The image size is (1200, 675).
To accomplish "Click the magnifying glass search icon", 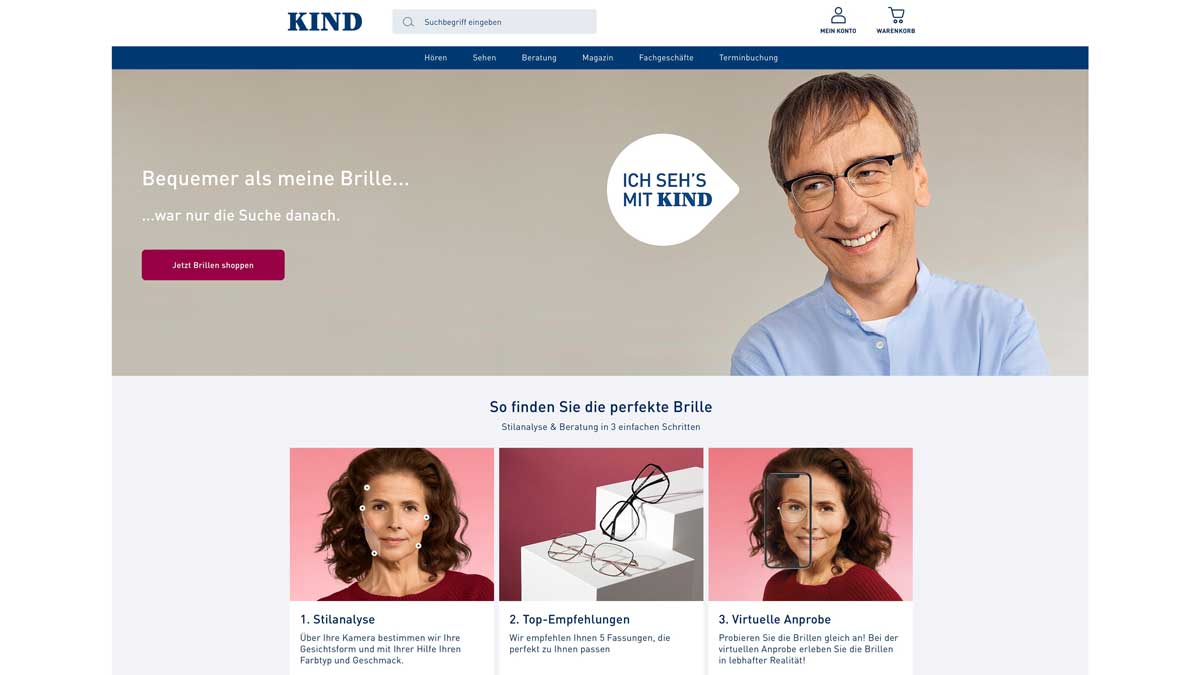I will (x=408, y=22).
